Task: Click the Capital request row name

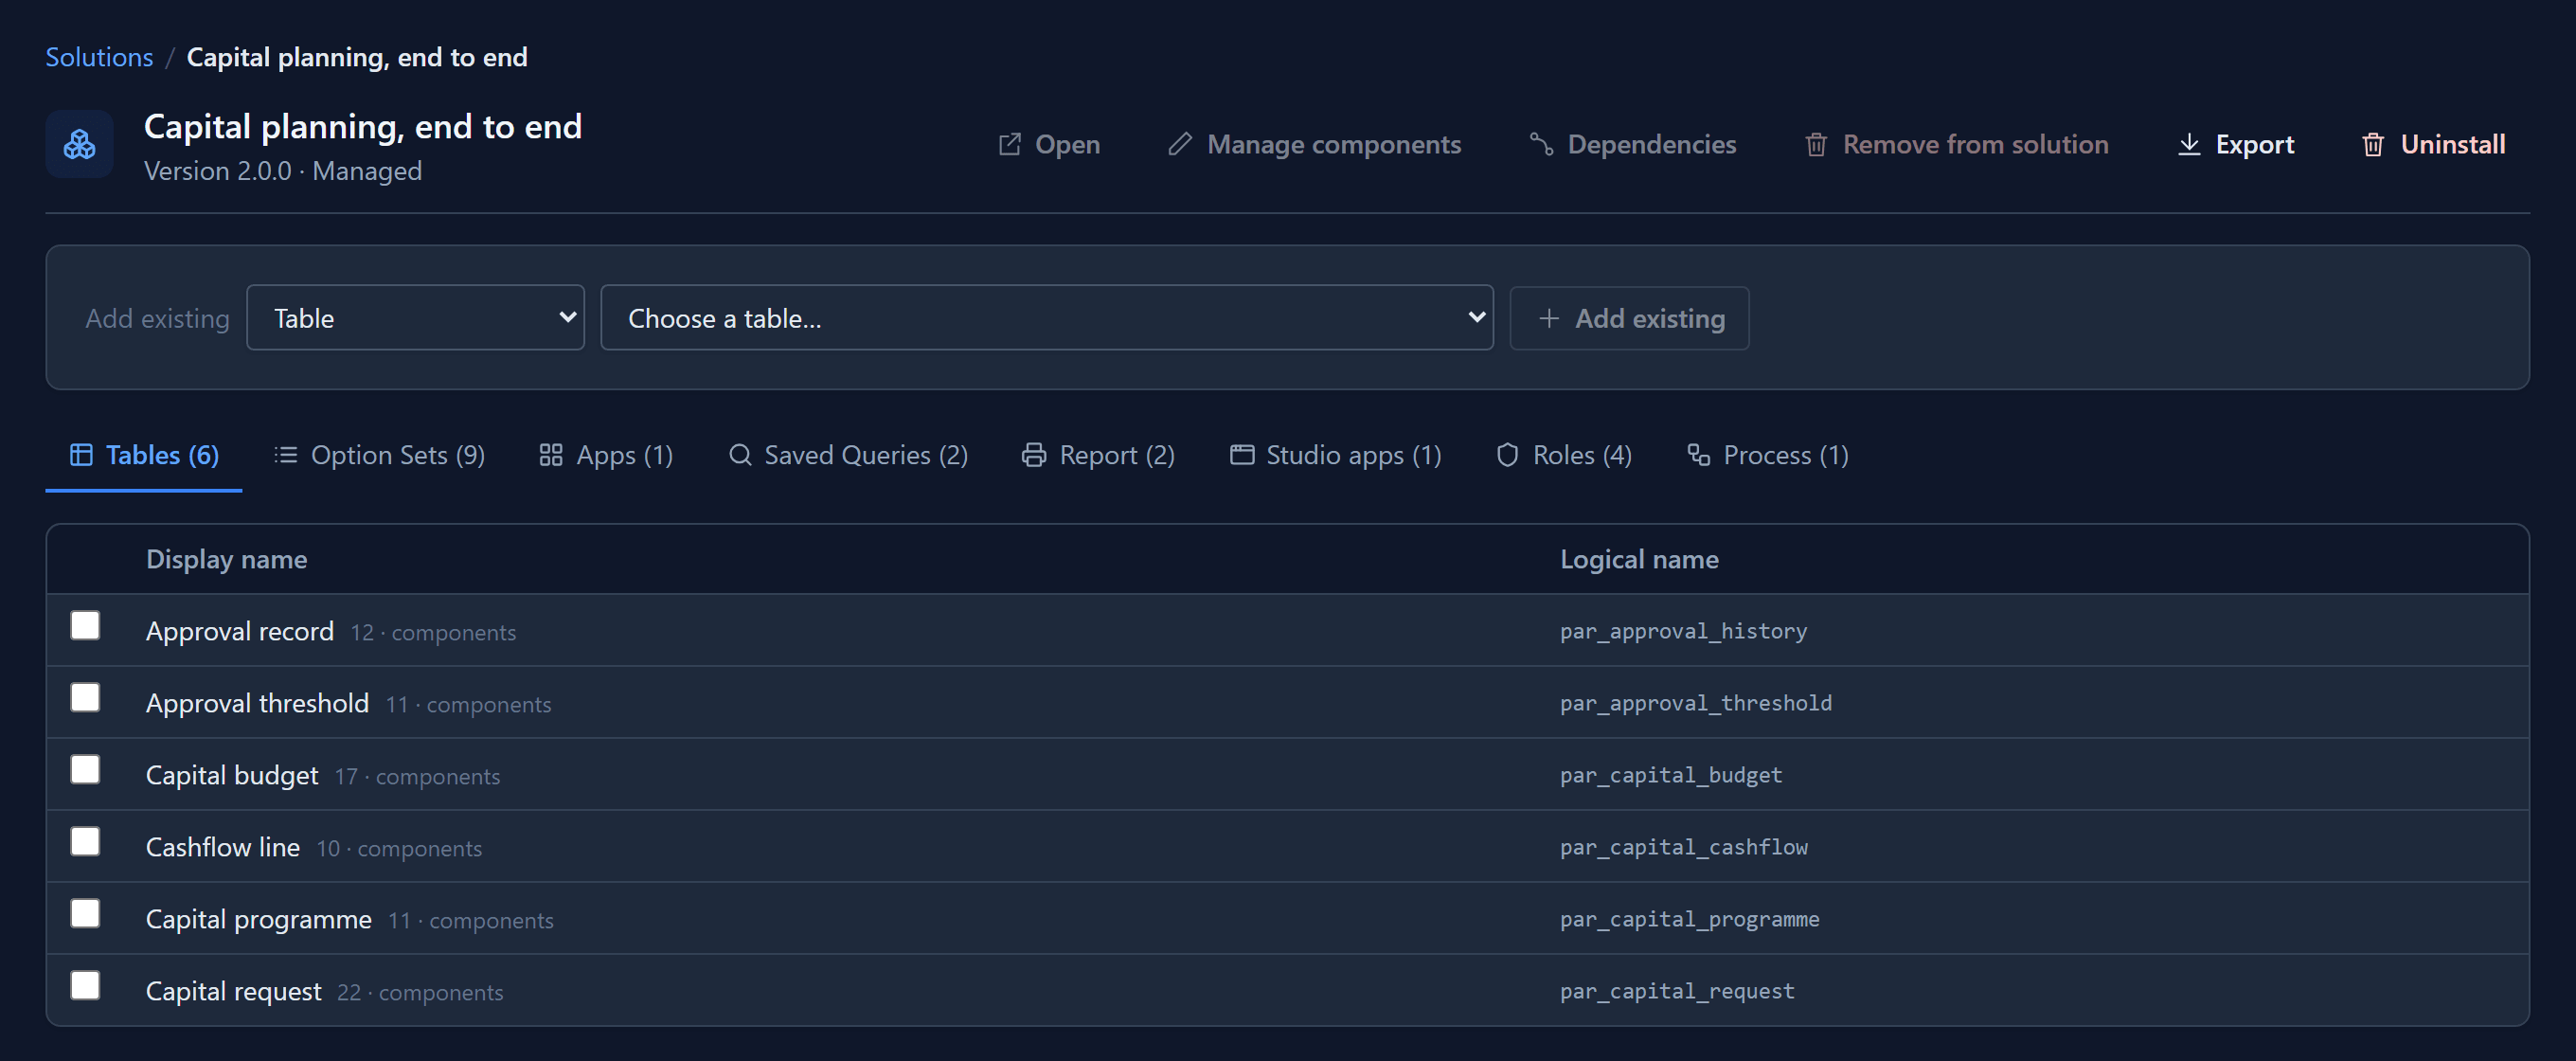Action: [234, 991]
